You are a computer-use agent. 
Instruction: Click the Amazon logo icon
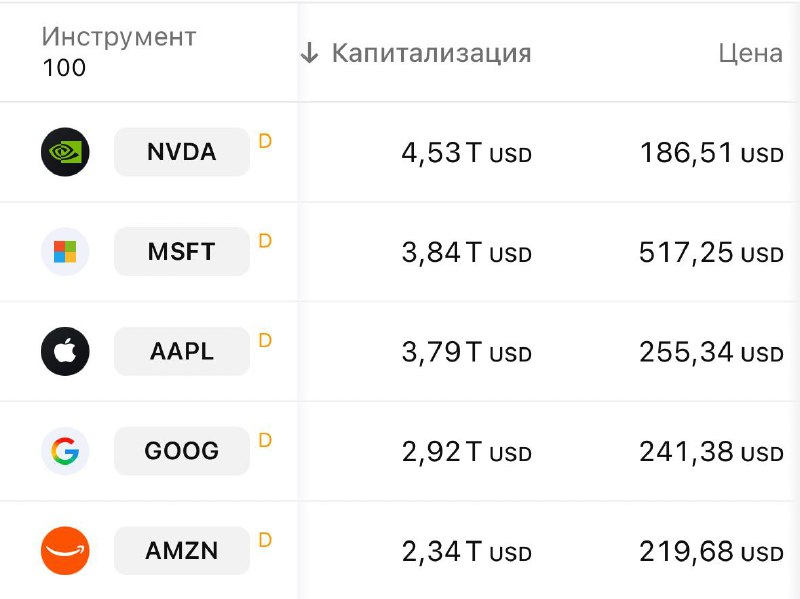[65, 552]
